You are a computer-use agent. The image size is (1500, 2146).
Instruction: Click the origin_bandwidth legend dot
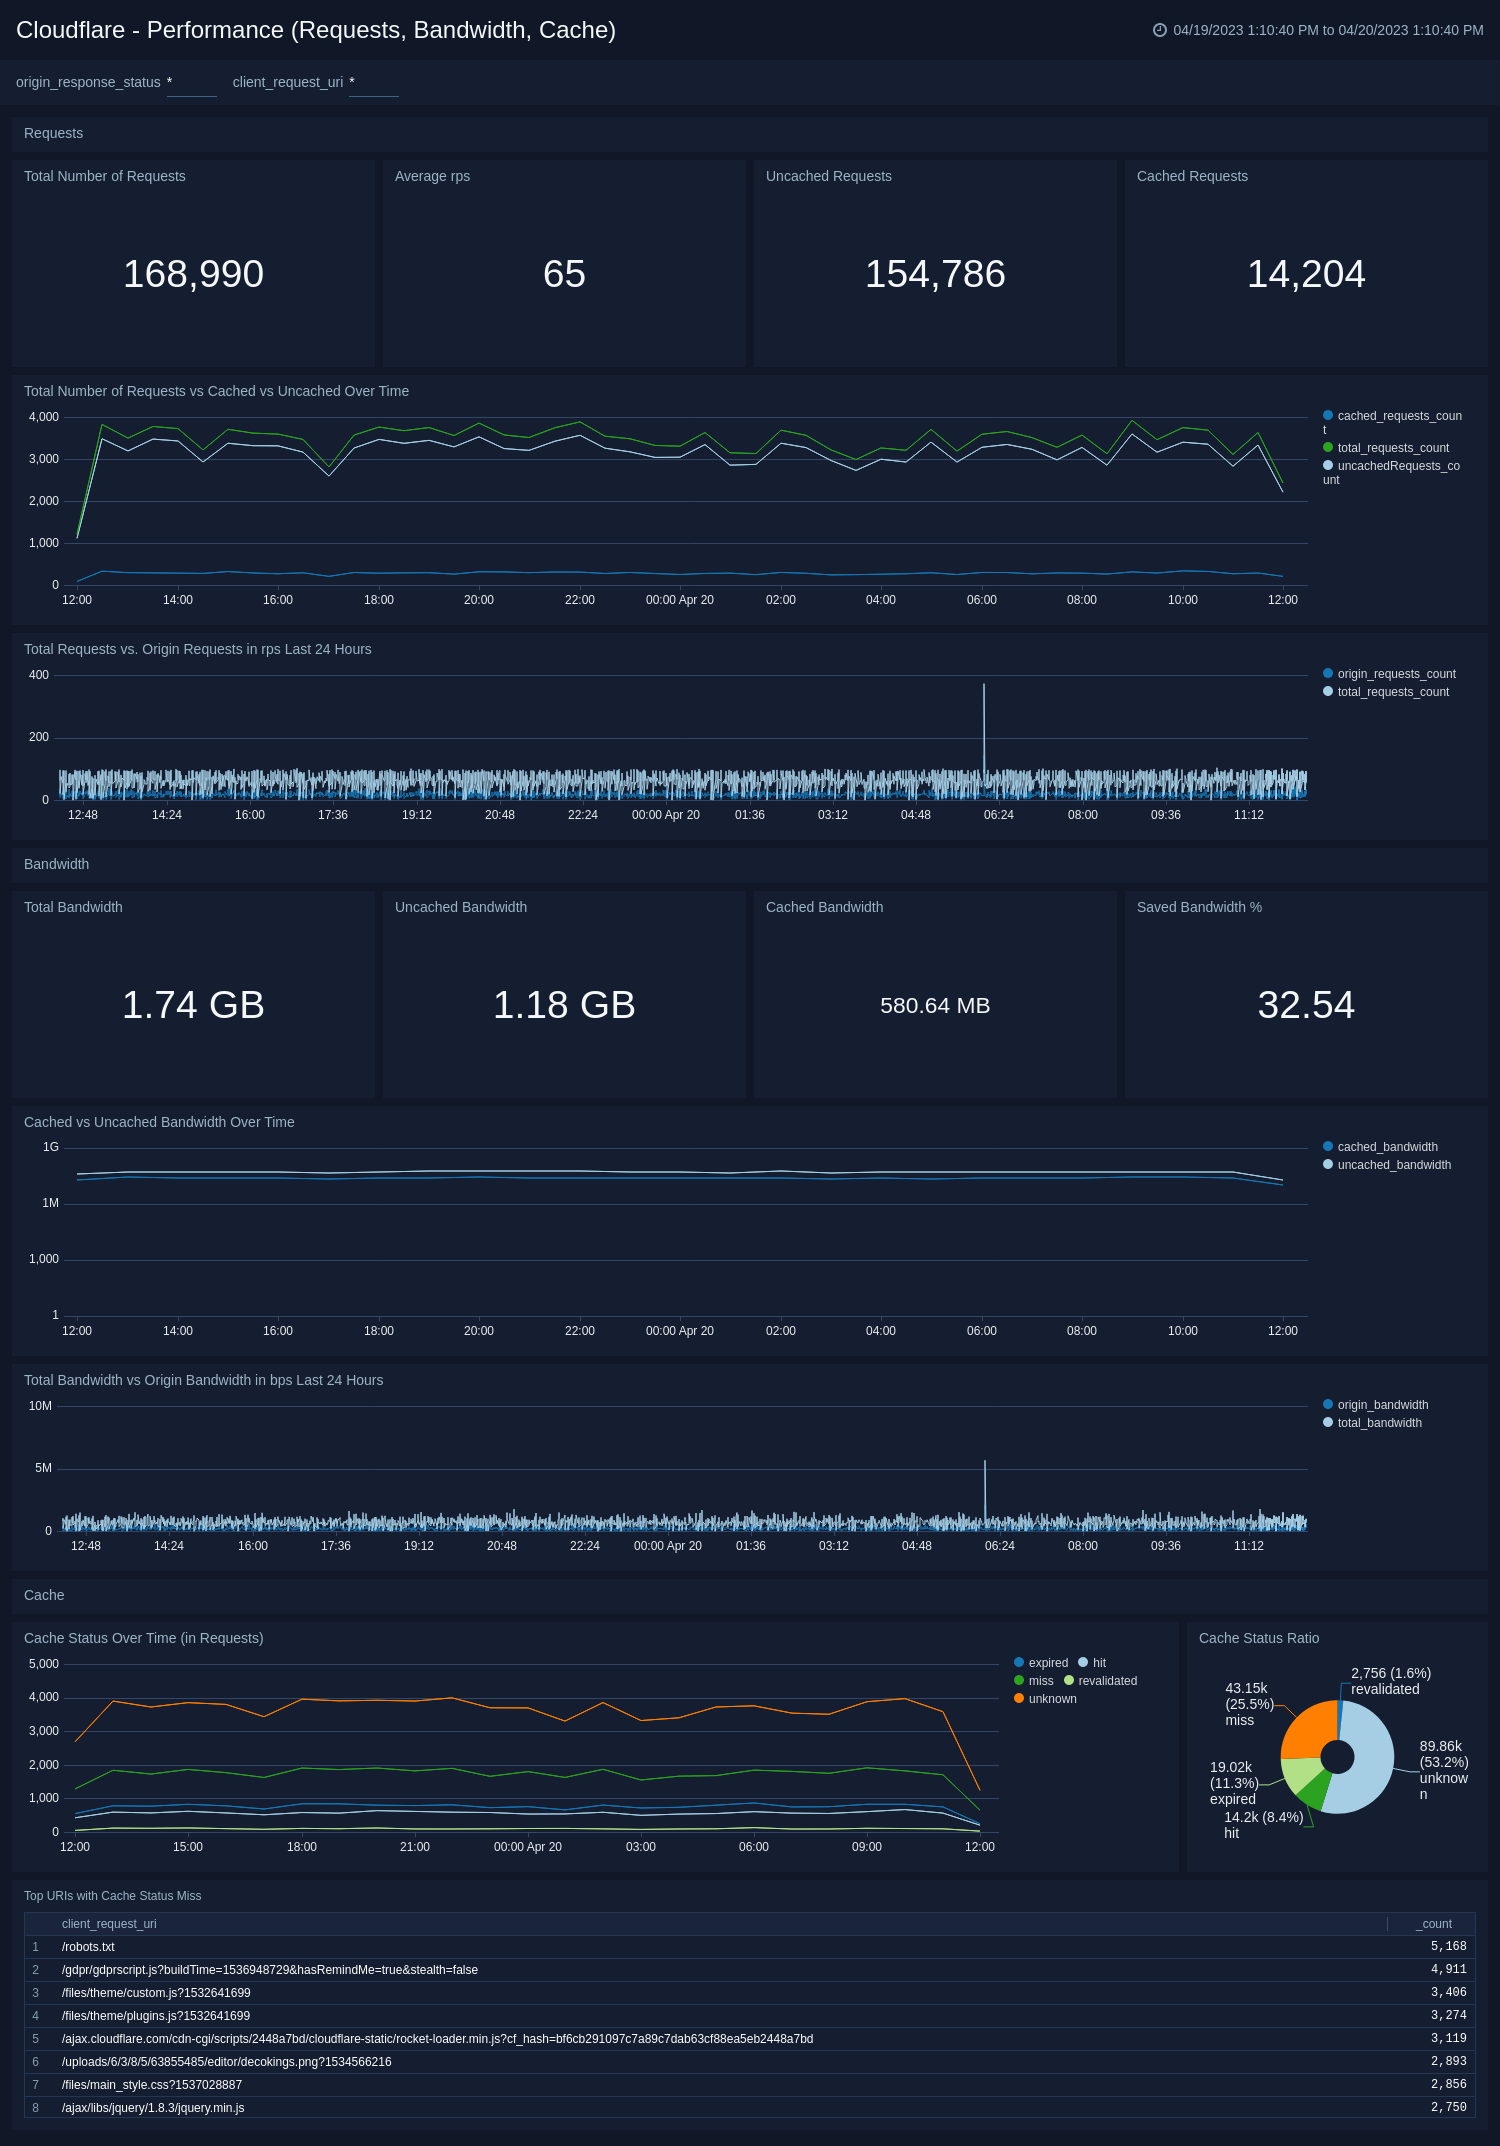(1328, 1405)
